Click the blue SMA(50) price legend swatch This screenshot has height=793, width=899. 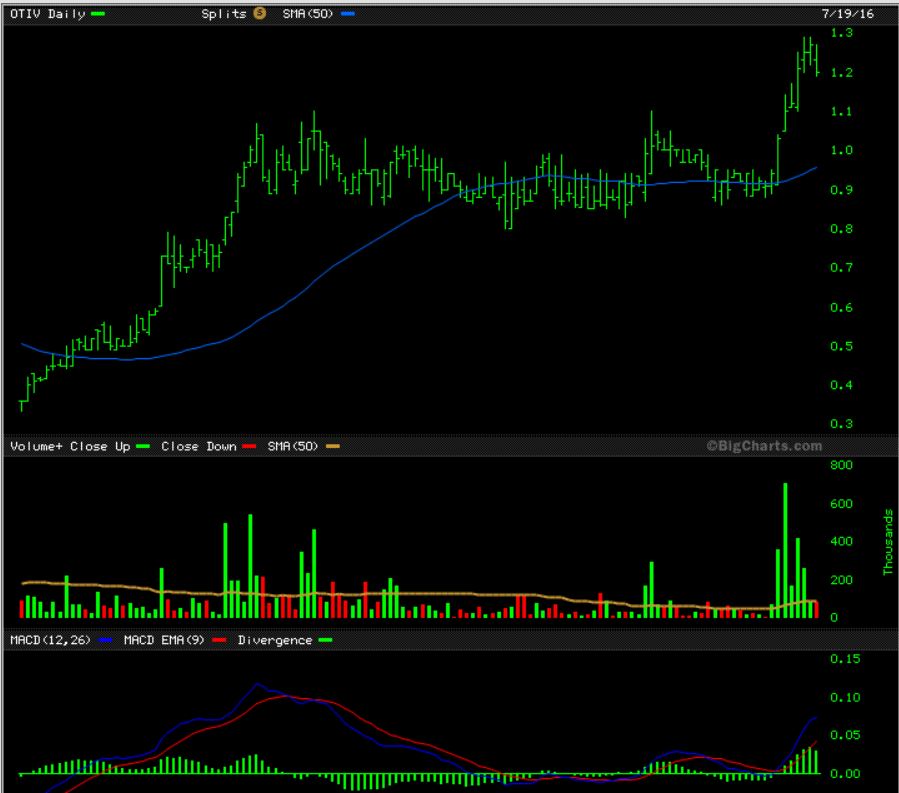tap(347, 14)
